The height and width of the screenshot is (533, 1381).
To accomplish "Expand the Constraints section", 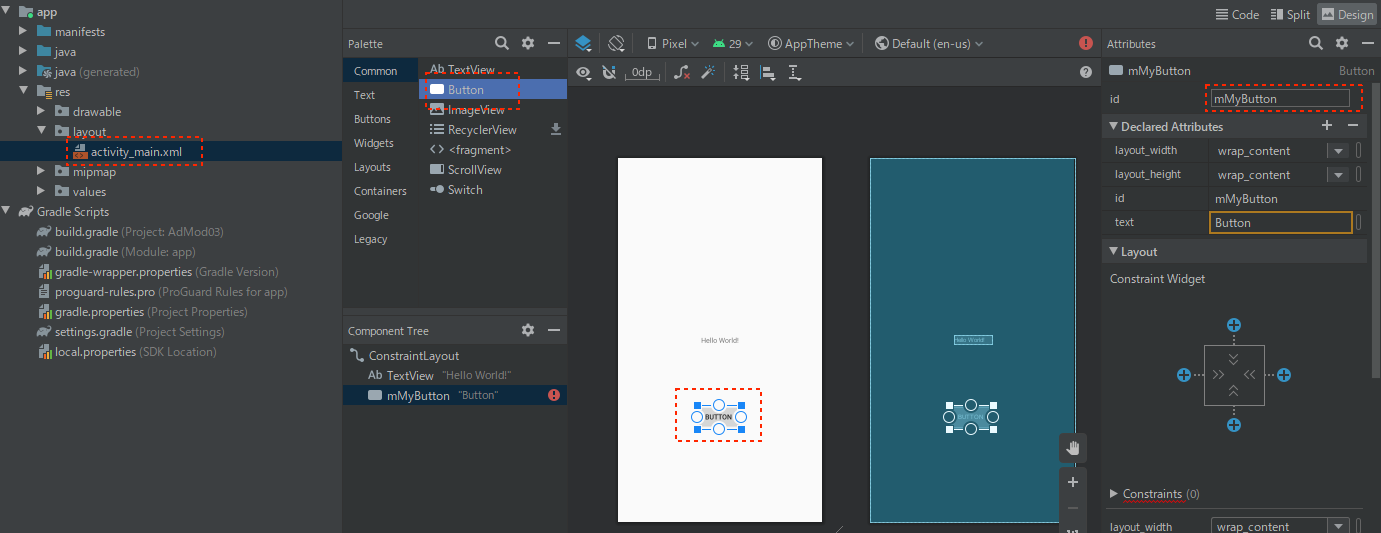I will tap(1114, 494).
